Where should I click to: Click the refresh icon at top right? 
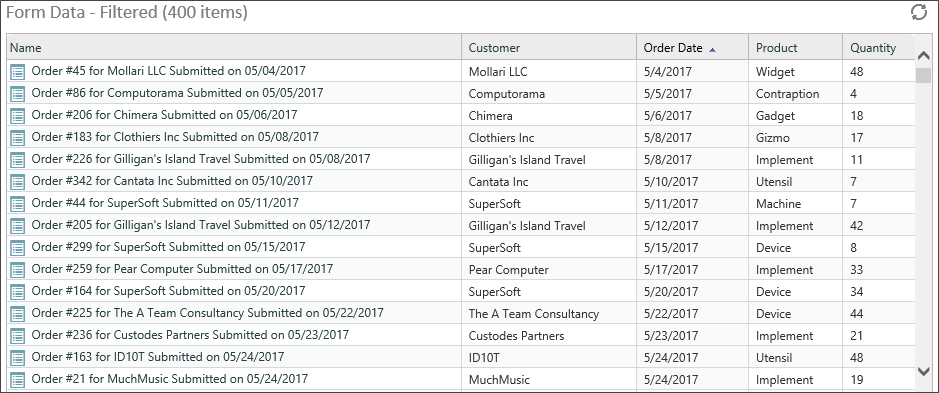919,12
